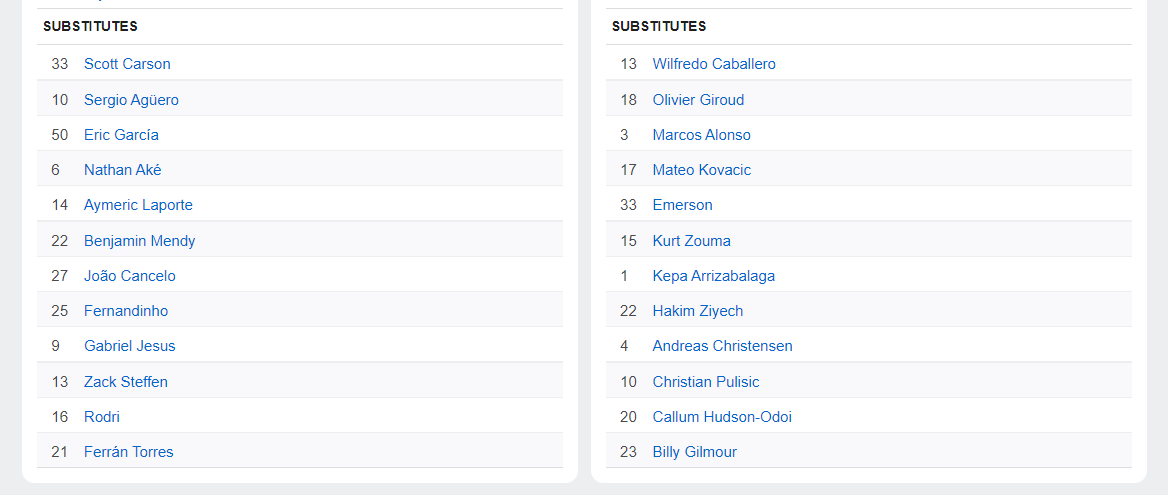This screenshot has width=1168, height=495.
Task: Open Marcos Alonso's player page
Action: pos(701,135)
